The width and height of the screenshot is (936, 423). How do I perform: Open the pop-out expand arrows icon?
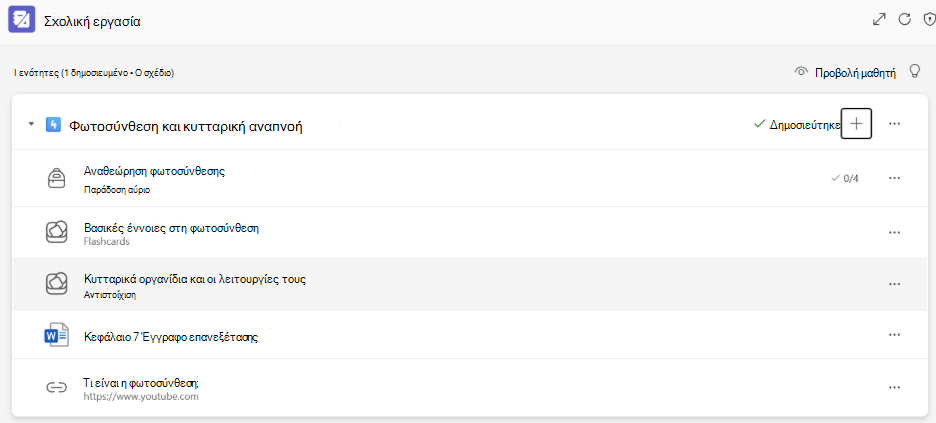pos(879,19)
